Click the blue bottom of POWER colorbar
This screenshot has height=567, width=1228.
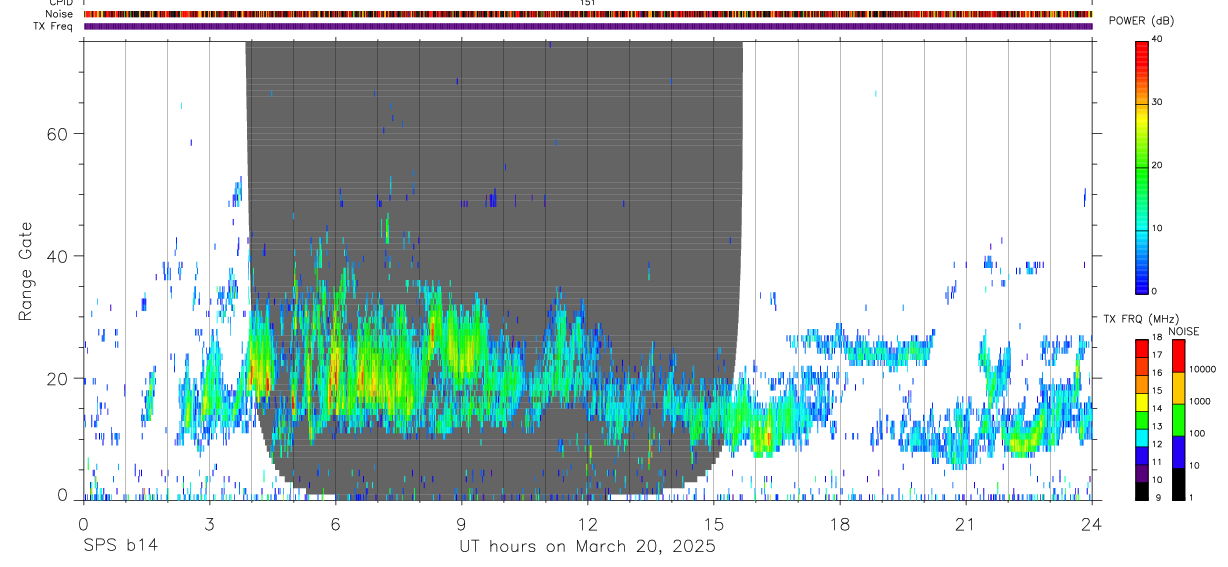1142,282
